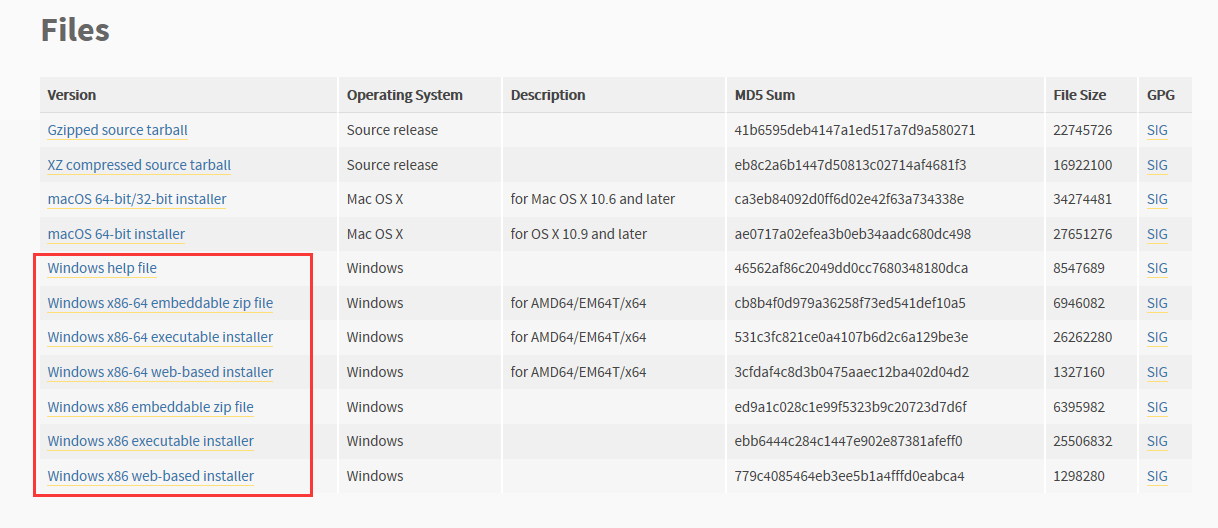This screenshot has height=528, width=1218.
Task: Download Windows x86 embeddable zip file
Action: 150,407
